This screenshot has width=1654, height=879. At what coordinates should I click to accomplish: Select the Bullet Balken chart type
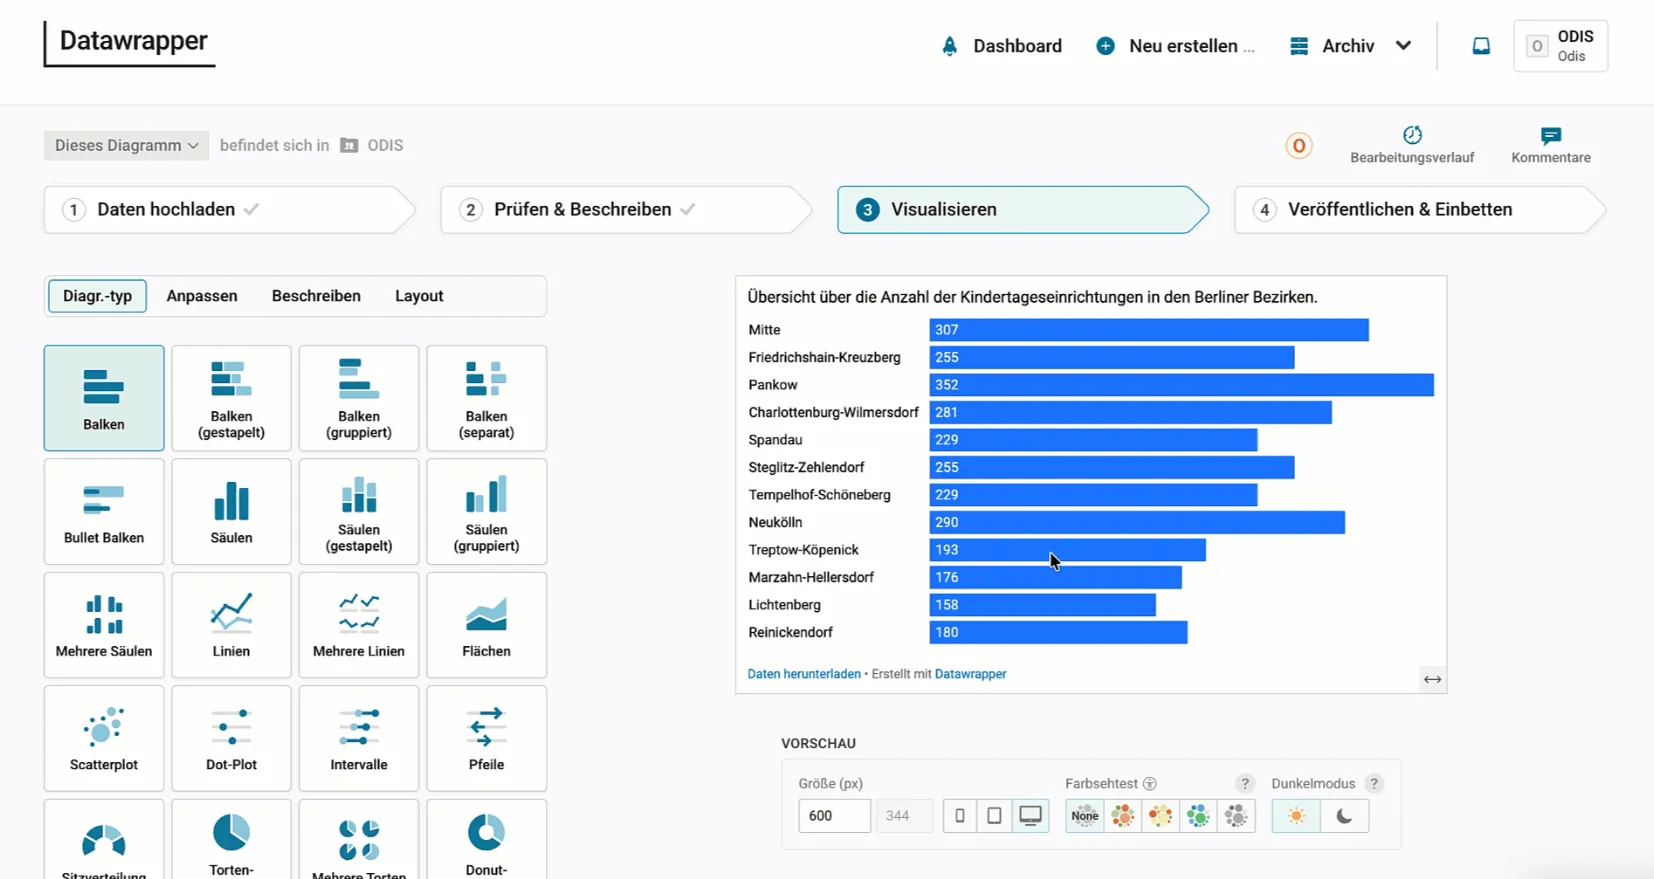click(104, 511)
